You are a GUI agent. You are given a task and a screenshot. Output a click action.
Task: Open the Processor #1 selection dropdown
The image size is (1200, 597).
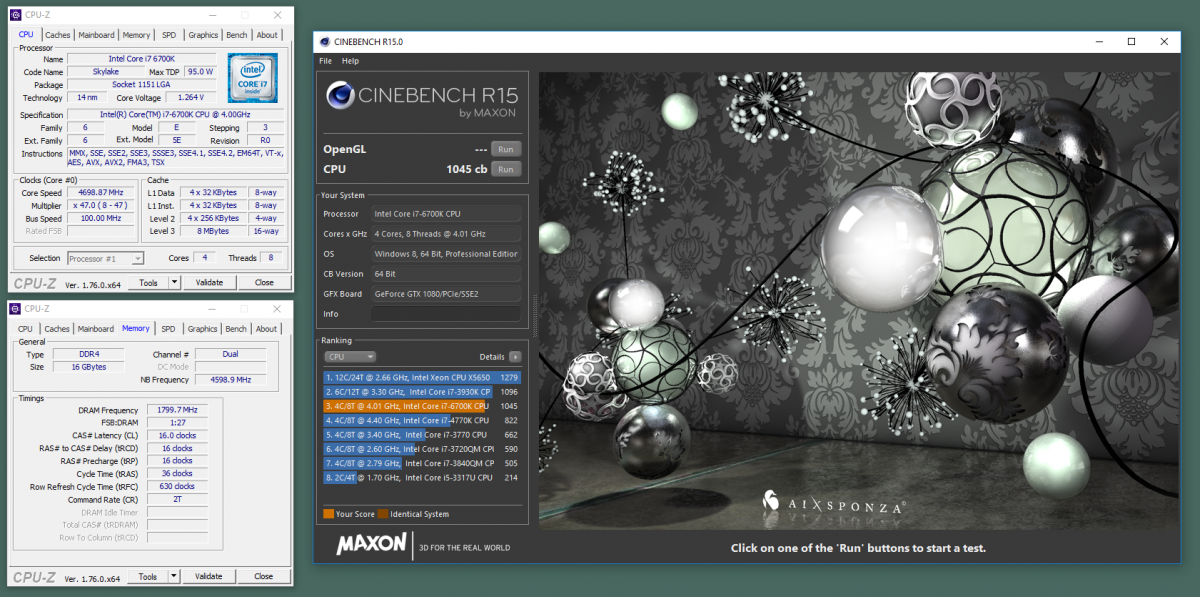click(x=105, y=258)
